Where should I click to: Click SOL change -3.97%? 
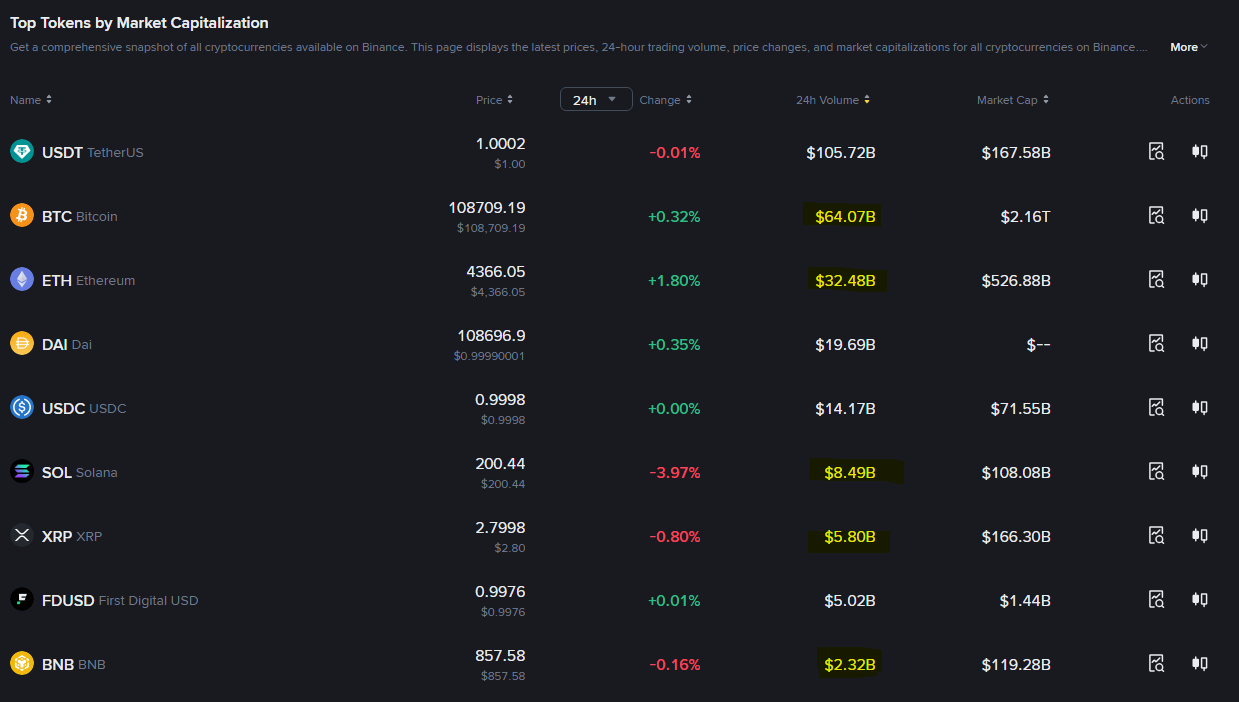tap(675, 472)
